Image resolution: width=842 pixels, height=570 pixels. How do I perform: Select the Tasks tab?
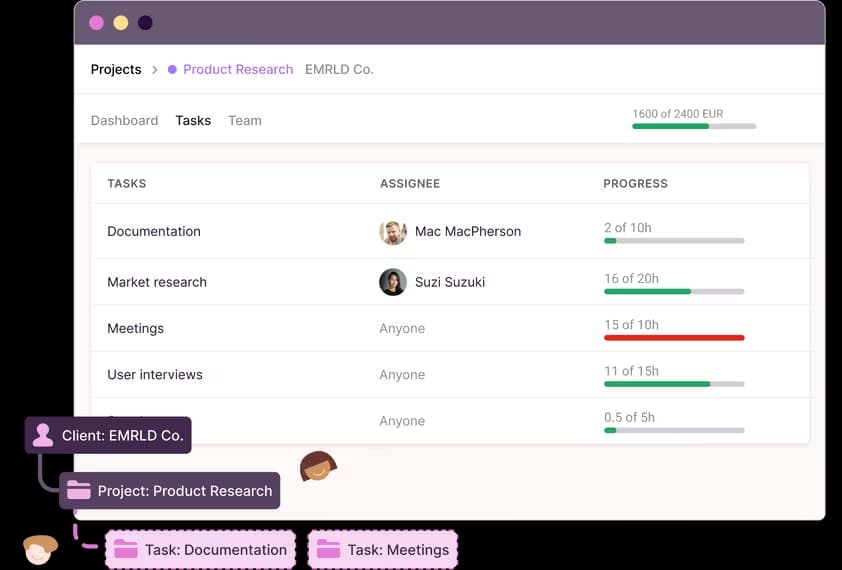coord(193,121)
